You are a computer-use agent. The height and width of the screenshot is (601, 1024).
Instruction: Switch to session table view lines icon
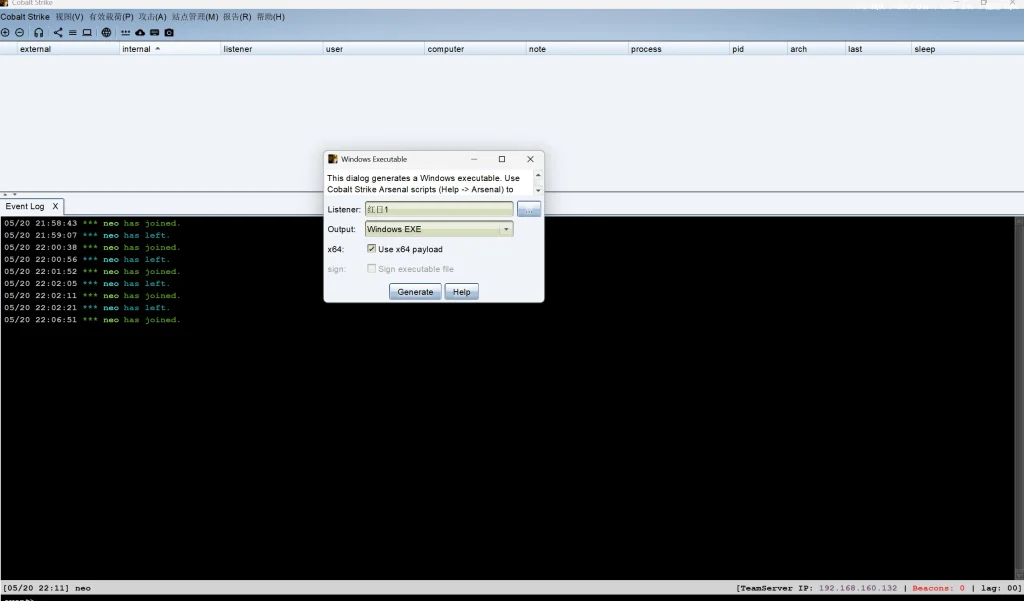[72, 33]
